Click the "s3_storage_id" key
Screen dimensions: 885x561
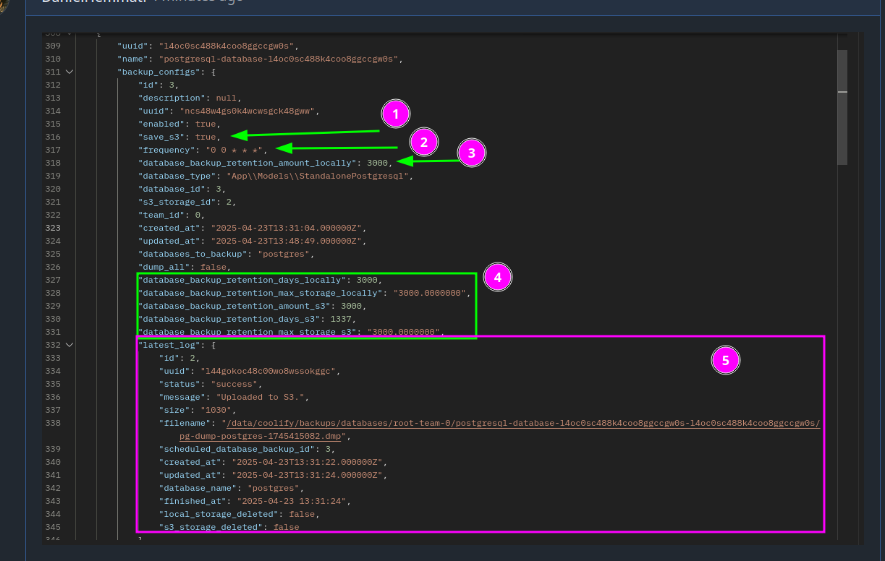(x=177, y=201)
